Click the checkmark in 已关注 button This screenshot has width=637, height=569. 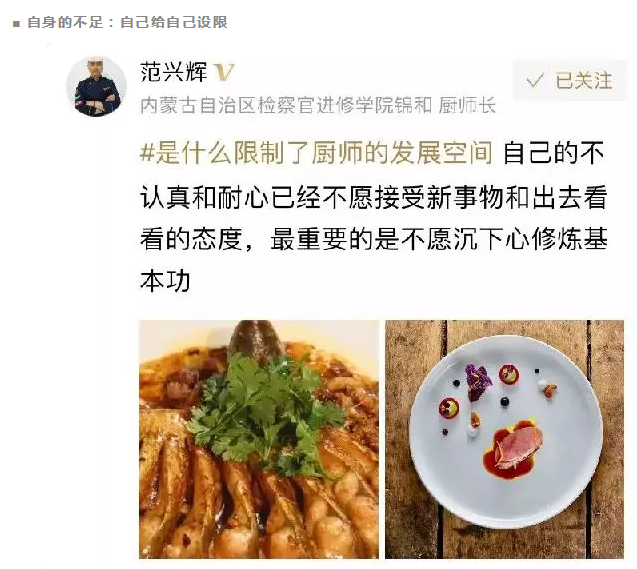pyautogui.click(x=535, y=80)
